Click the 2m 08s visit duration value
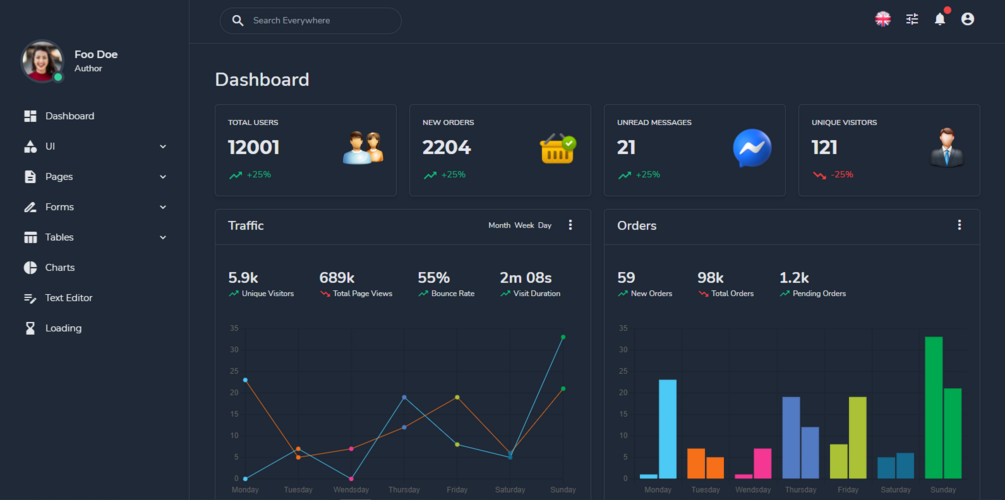This screenshot has height=500, width=1005. tap(526, 278)
